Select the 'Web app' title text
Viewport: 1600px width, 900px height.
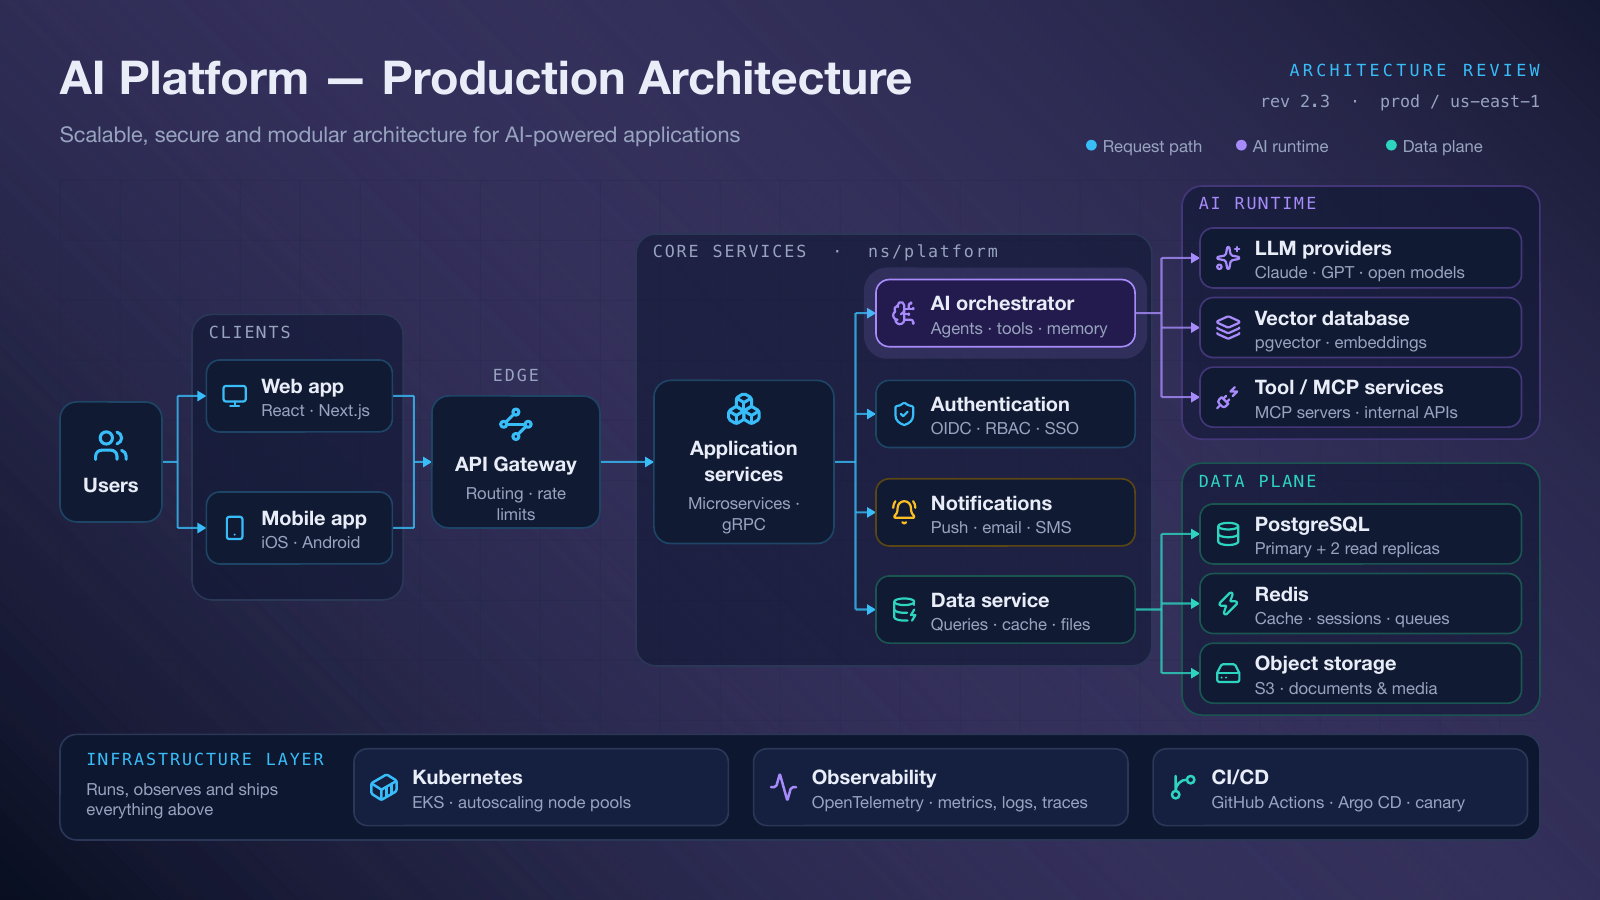coord(302,386)
